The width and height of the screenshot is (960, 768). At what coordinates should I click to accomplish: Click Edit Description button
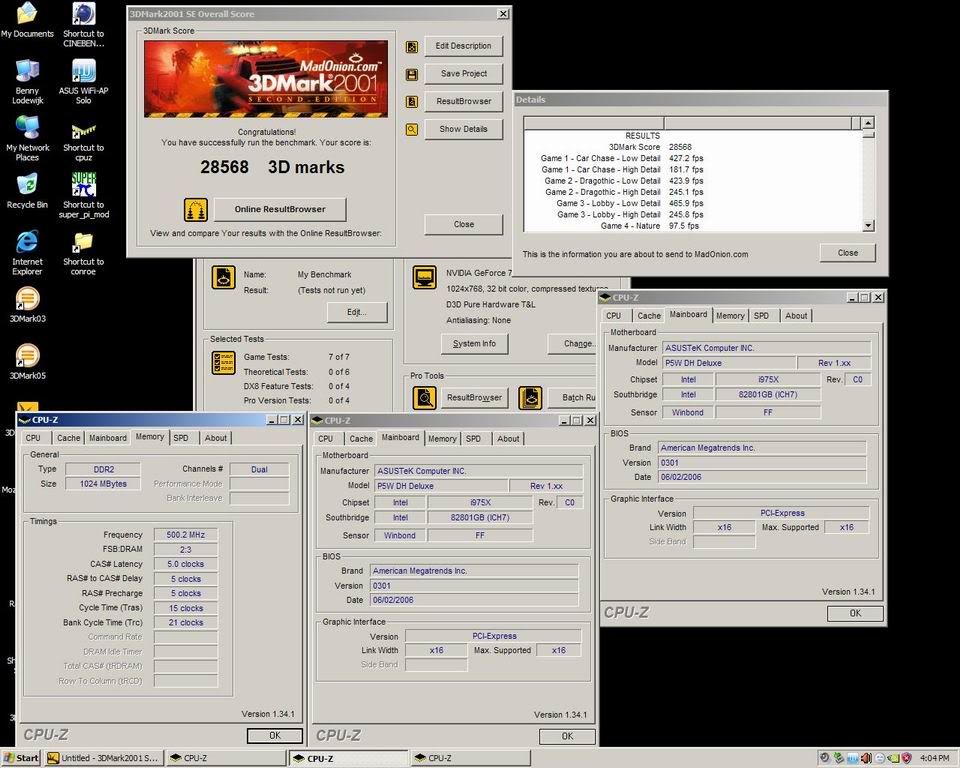[x=463, y=46]
